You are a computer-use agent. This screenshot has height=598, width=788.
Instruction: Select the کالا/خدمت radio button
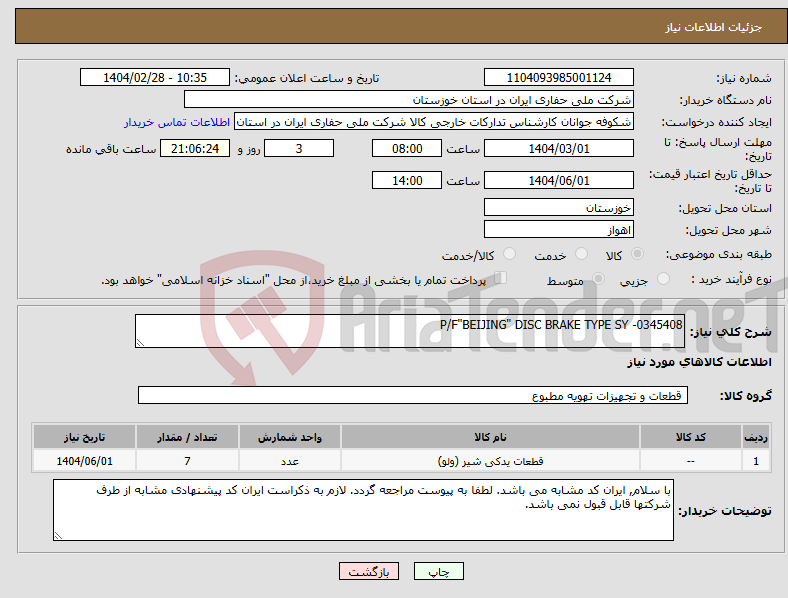[510, 254]
